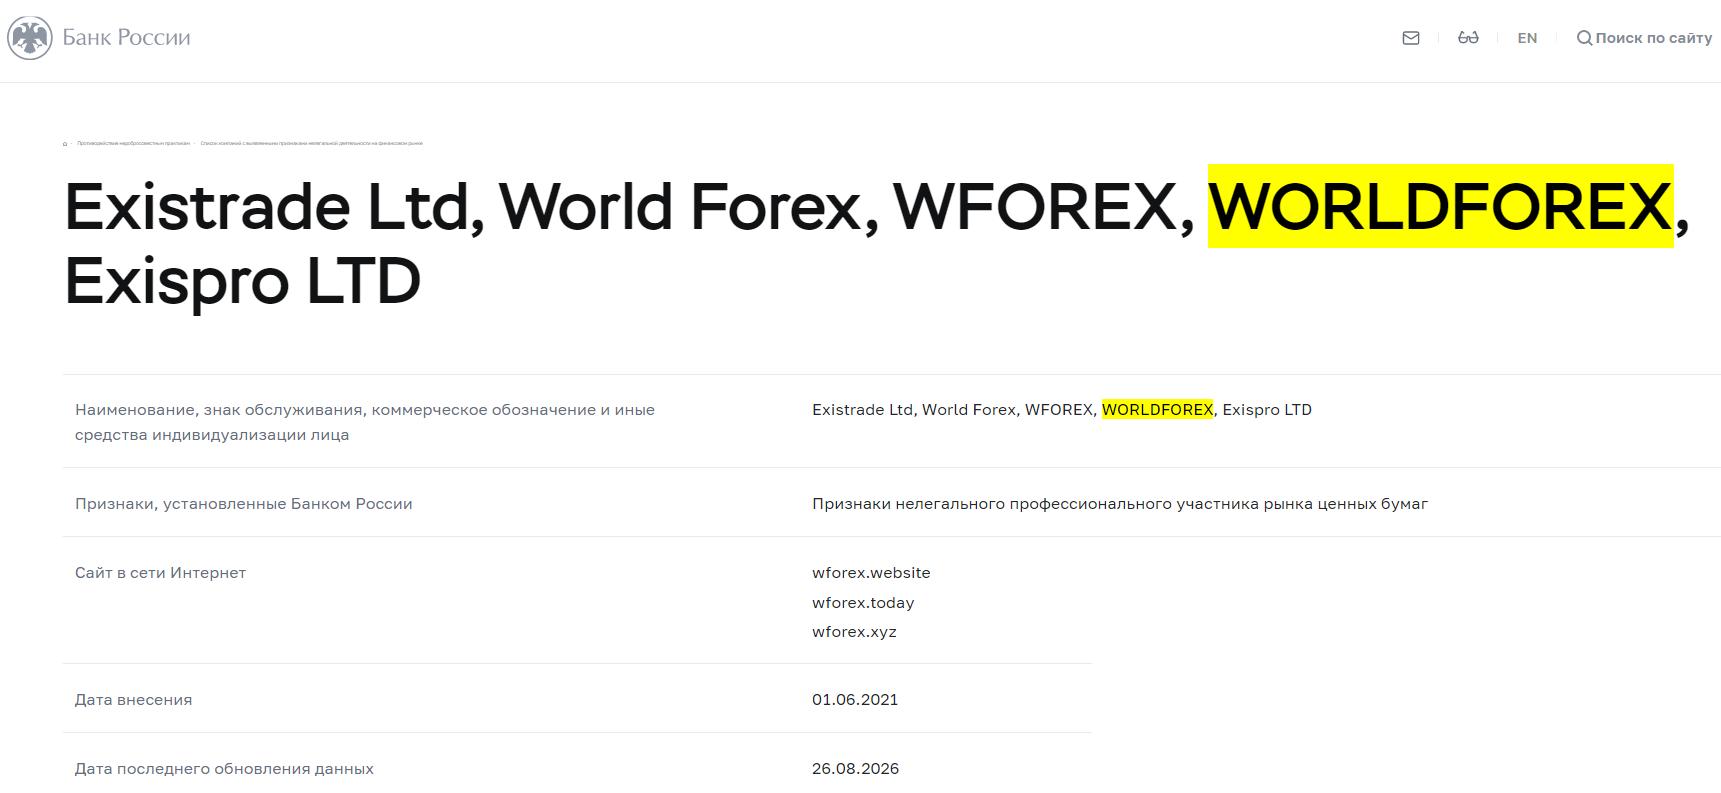Click the Existrade Ltd page heading
The image size is (1721, 793).
pos(877,243)
